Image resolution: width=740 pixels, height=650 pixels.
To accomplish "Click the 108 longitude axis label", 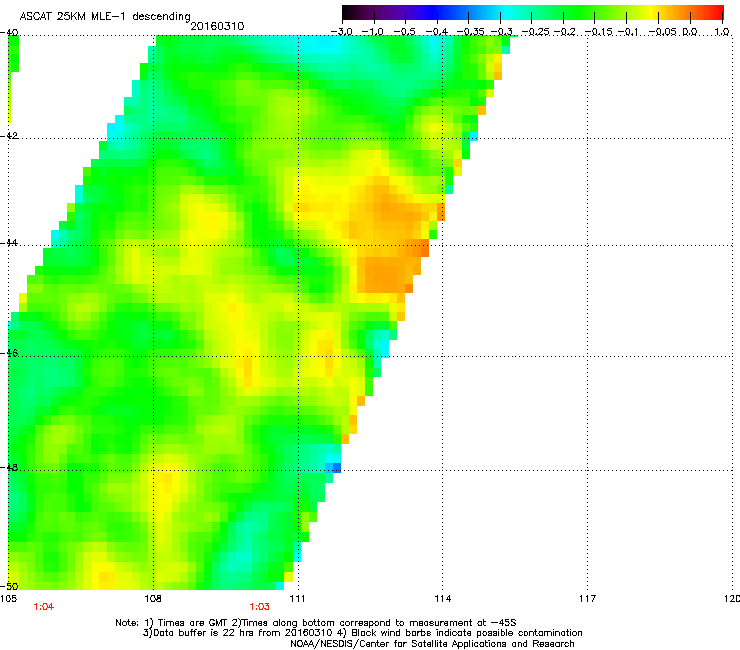I will [153, 599].
